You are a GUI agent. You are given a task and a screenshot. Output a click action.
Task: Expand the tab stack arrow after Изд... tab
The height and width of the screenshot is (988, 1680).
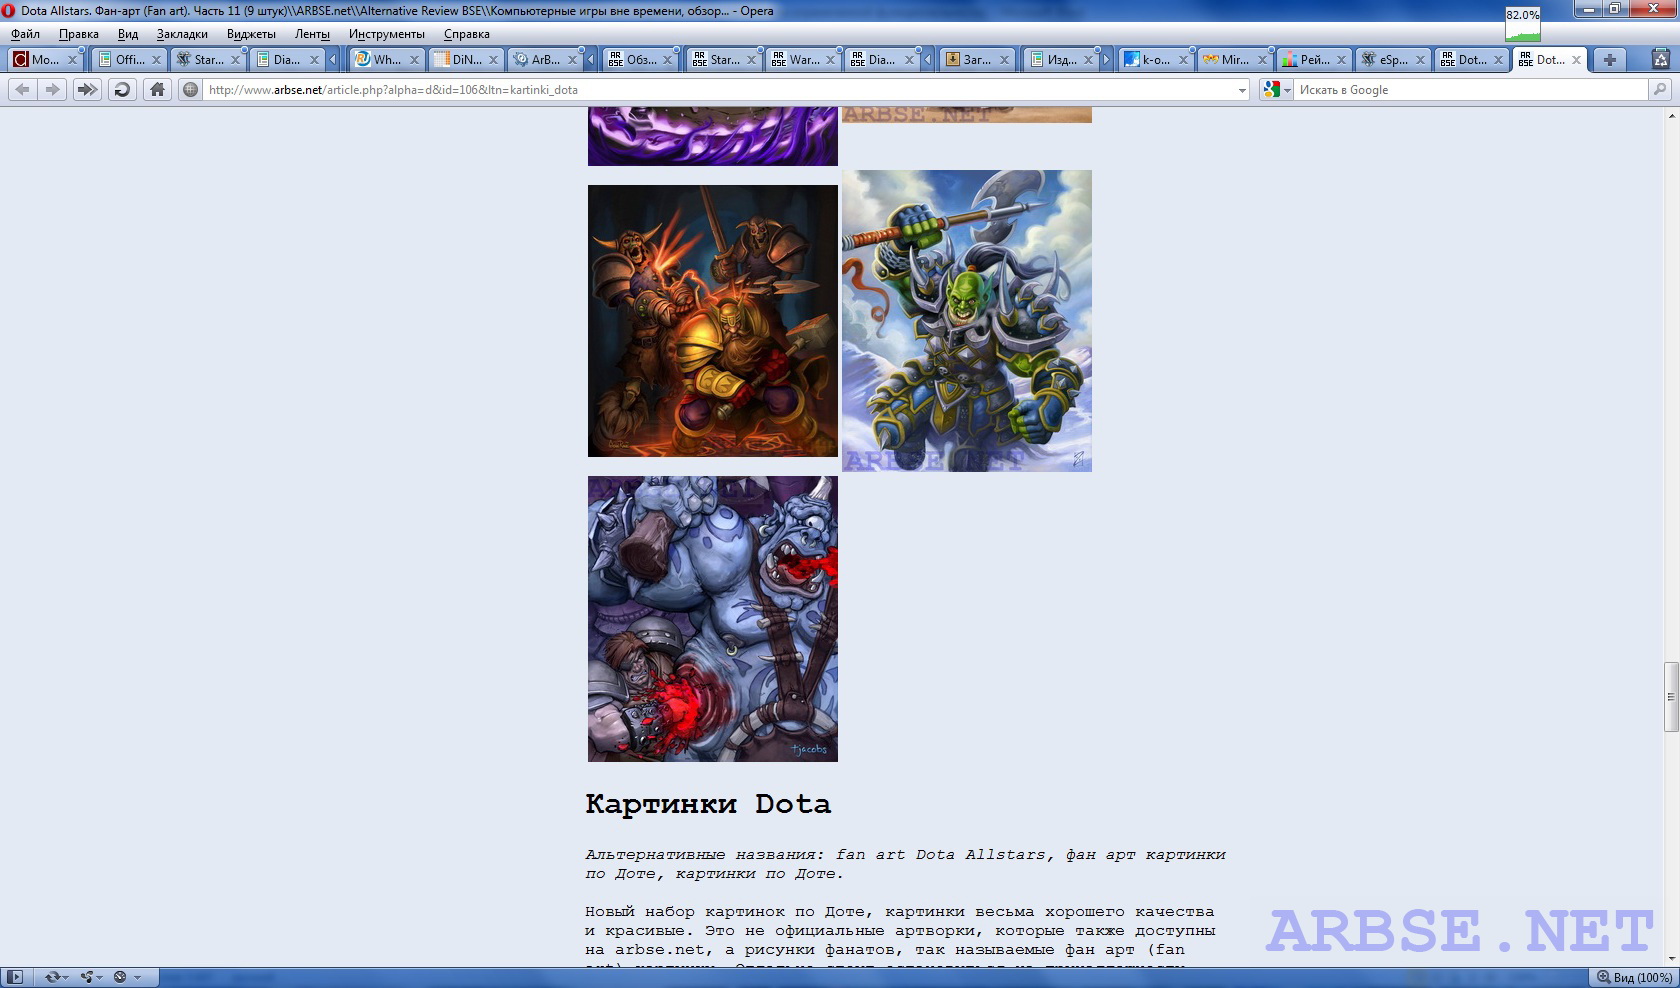click(x=1106, y=60)
